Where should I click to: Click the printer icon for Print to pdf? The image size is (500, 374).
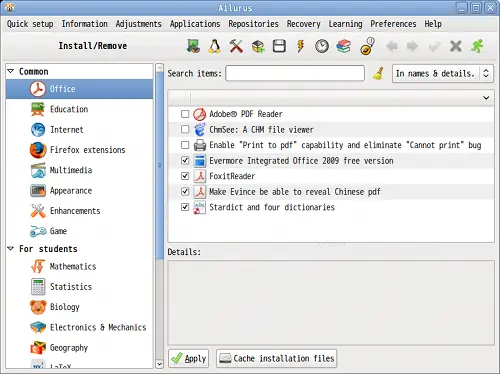200,145
